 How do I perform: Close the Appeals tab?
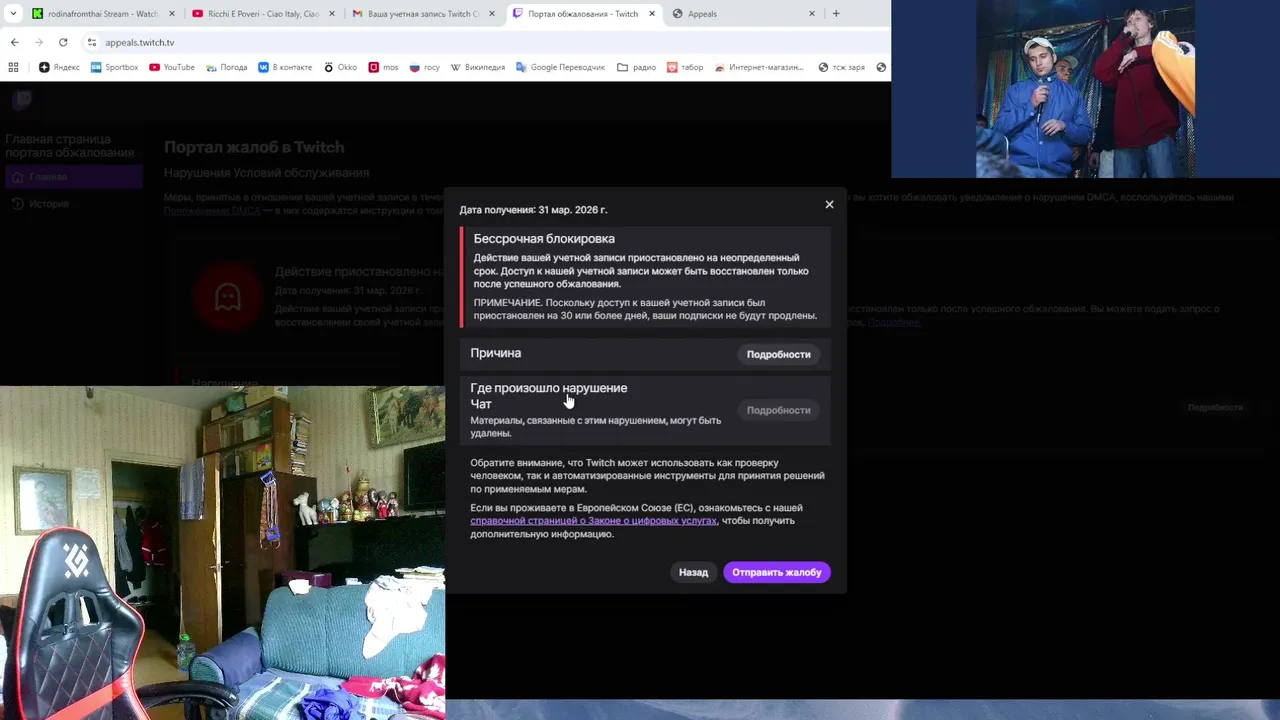pos(812,14)
